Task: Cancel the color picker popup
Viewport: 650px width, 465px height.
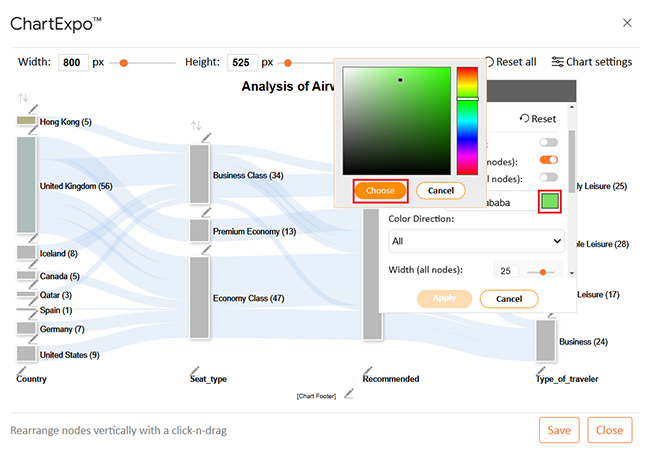Action: [441, 191]
